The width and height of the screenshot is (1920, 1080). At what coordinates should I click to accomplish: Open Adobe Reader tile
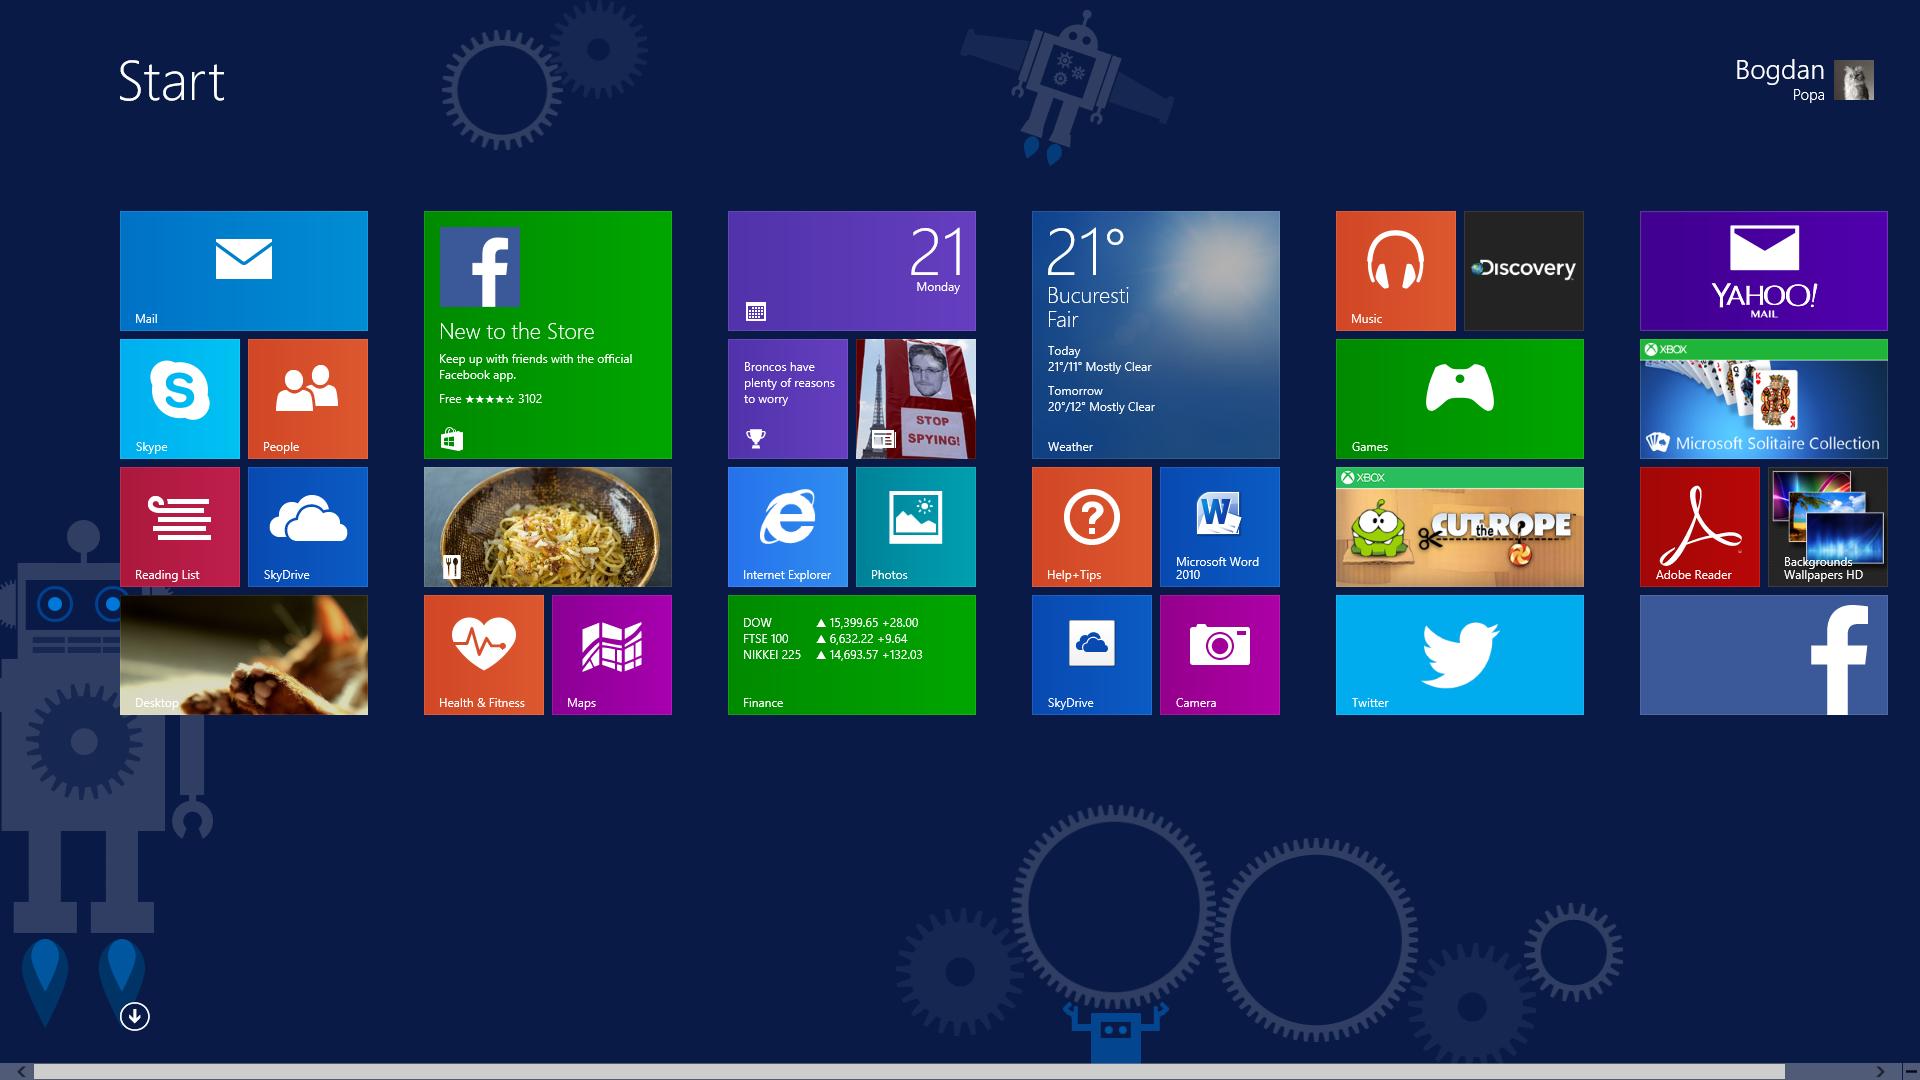pyautogui.click(x=1700, y=526)
